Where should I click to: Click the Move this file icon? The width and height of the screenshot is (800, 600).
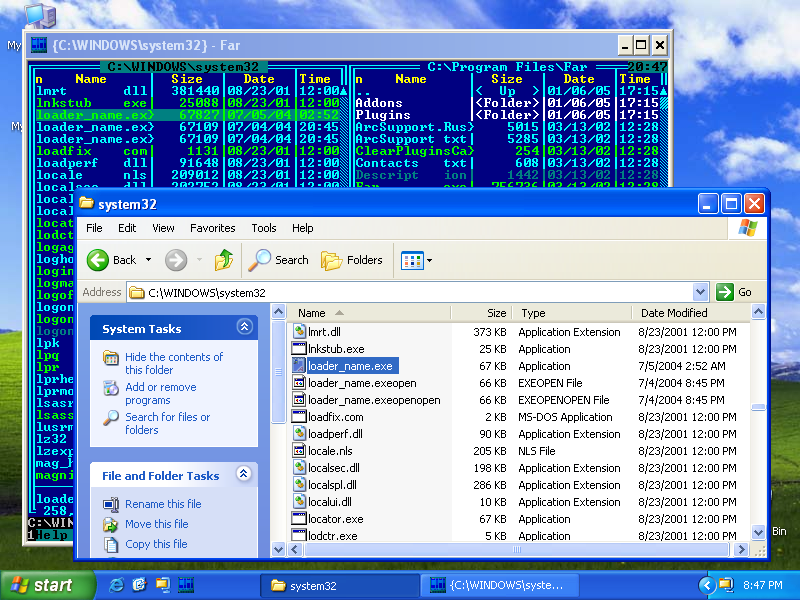pos(111,524)
